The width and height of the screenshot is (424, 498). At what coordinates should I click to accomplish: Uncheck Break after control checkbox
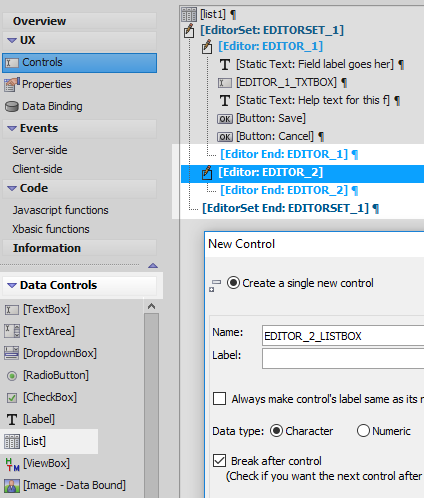click(x=219, y=461)
